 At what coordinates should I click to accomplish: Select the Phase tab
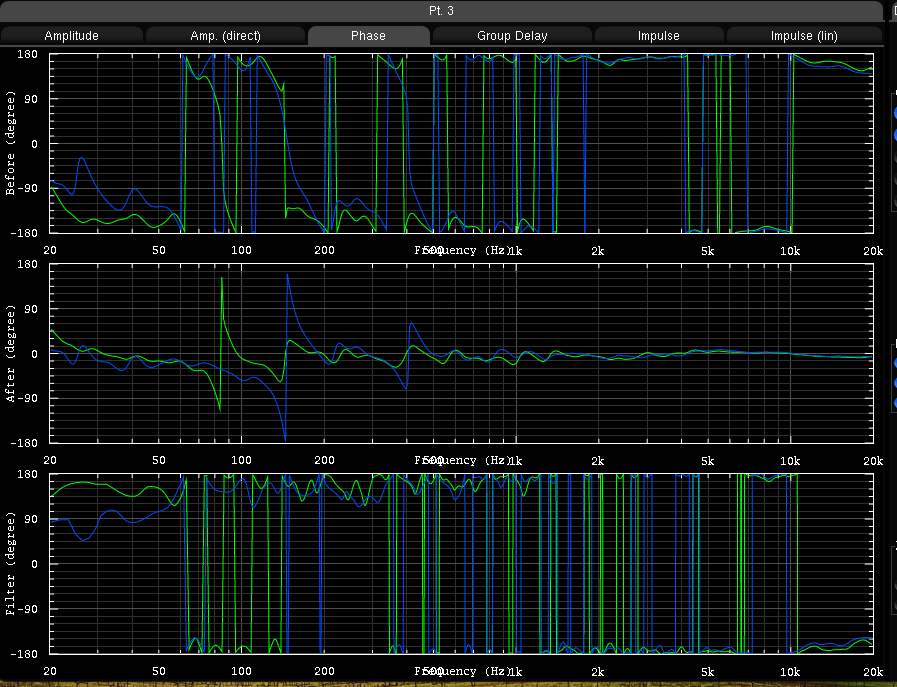click(x=368, y=36)
